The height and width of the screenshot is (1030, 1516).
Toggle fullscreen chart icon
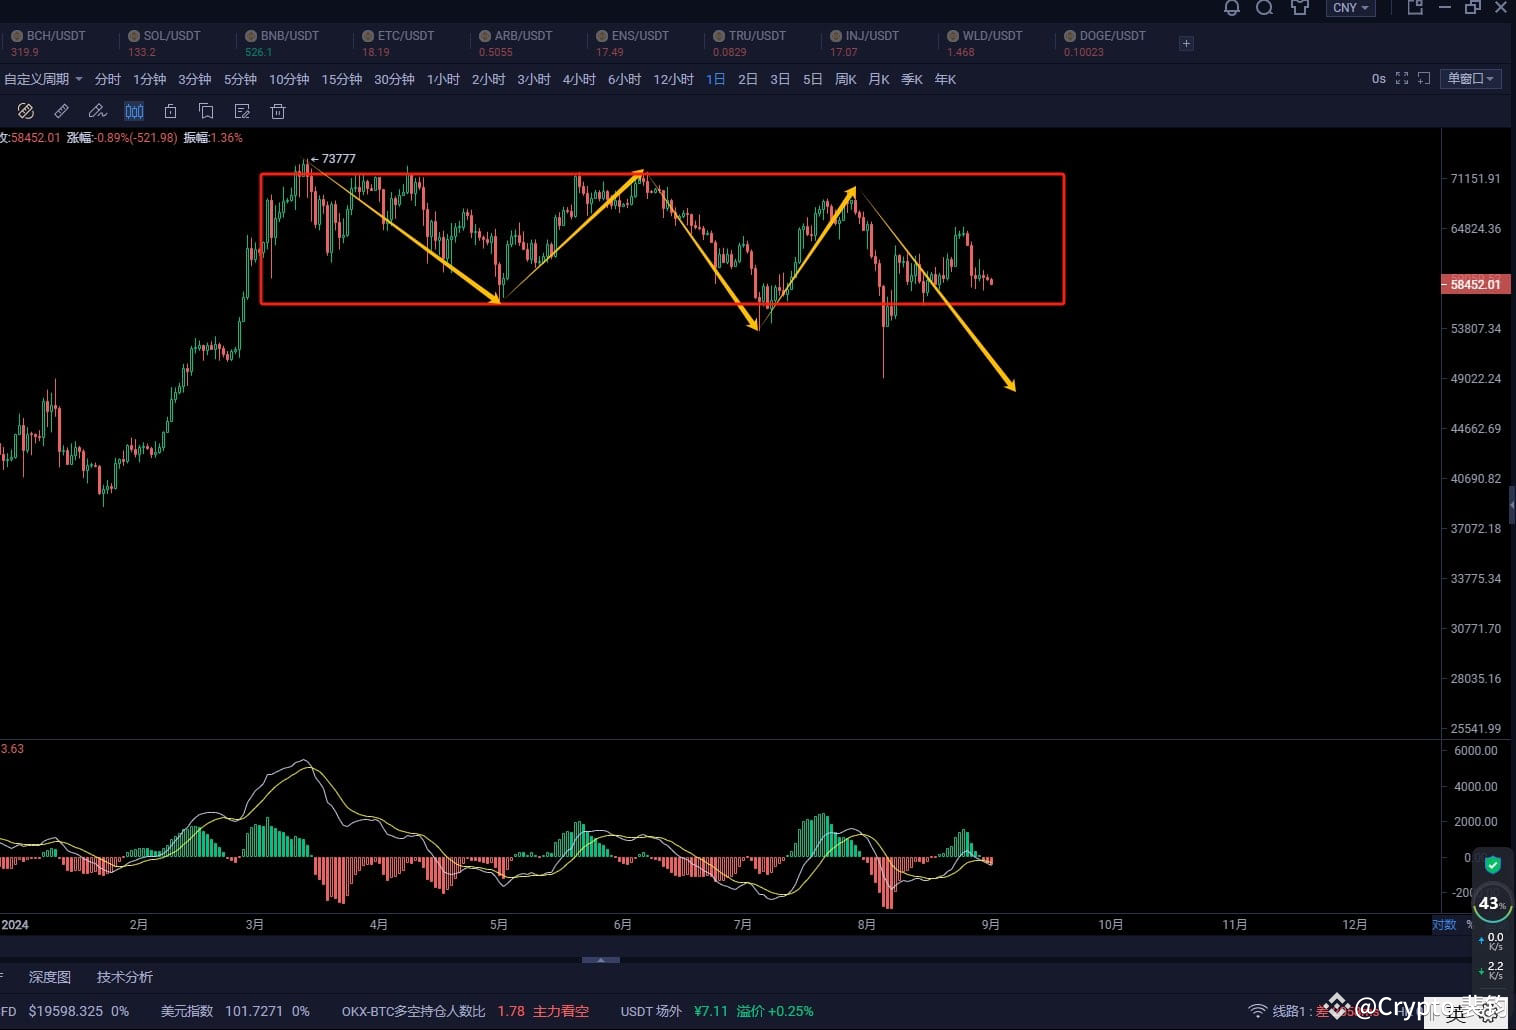pos(1402,78)
